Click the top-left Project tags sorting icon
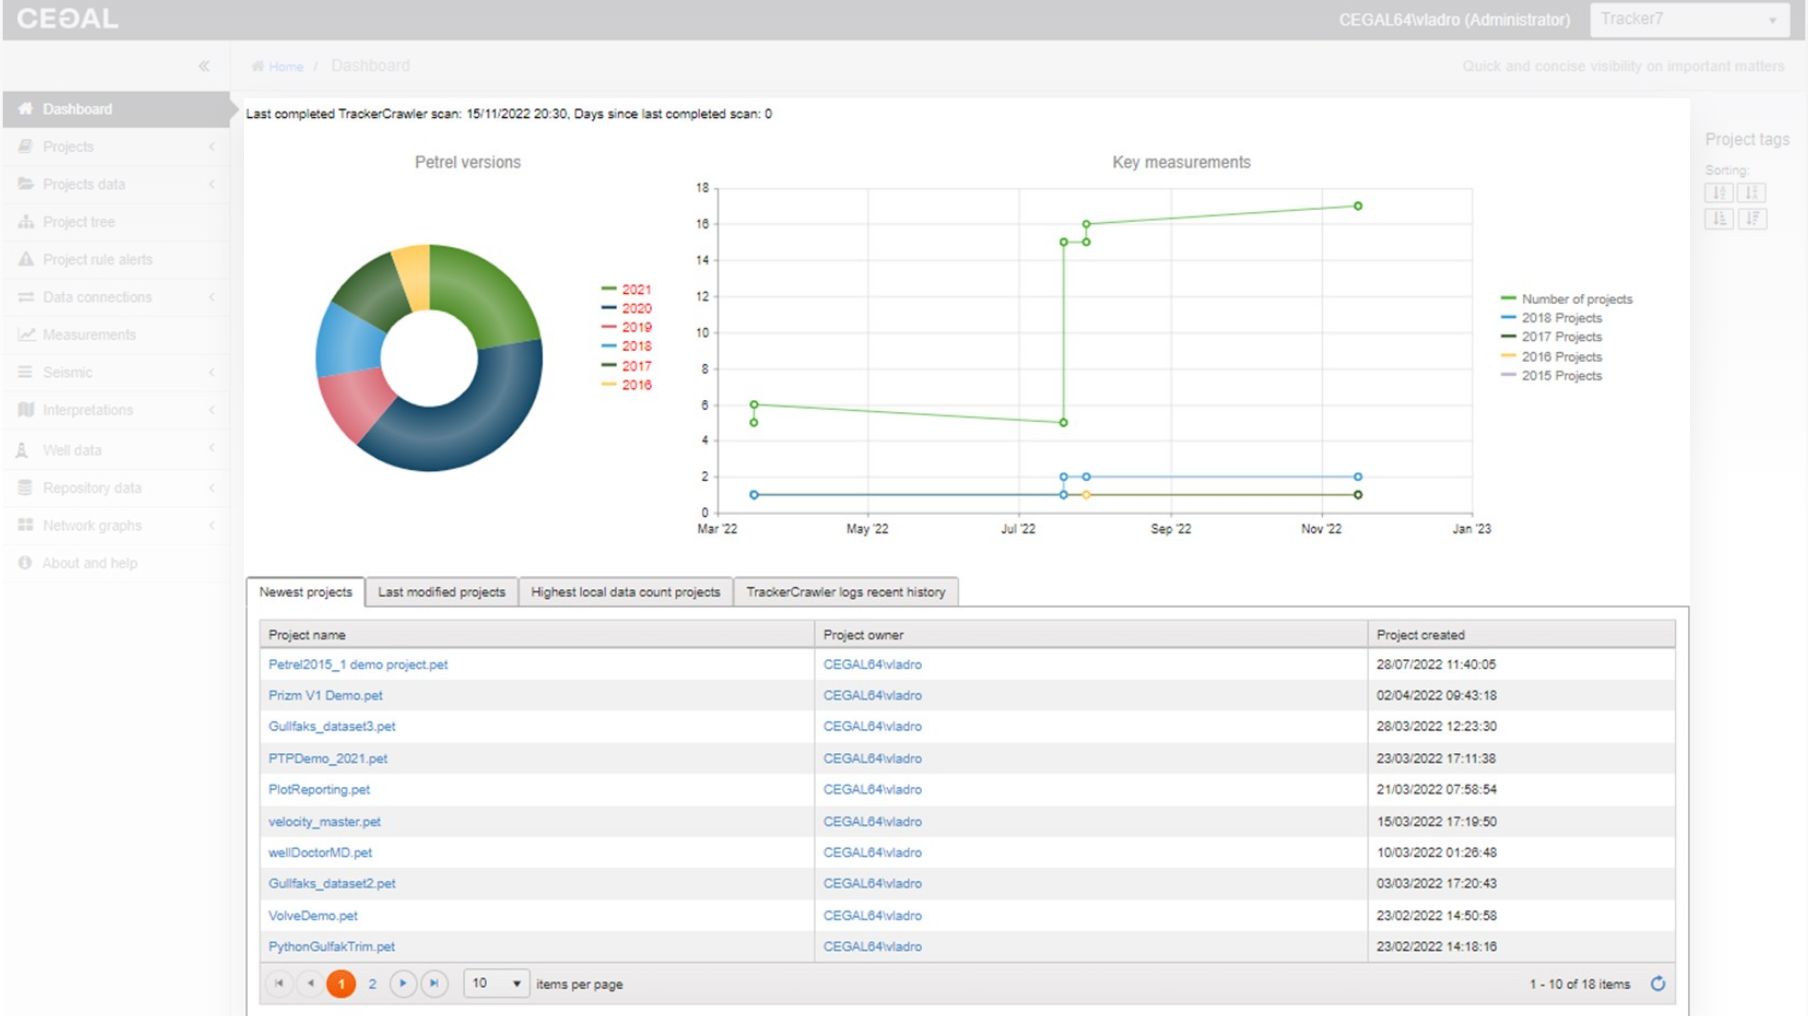Image resolution: width=1808 pixels, height=1016 pixels. pos(1719,193)
